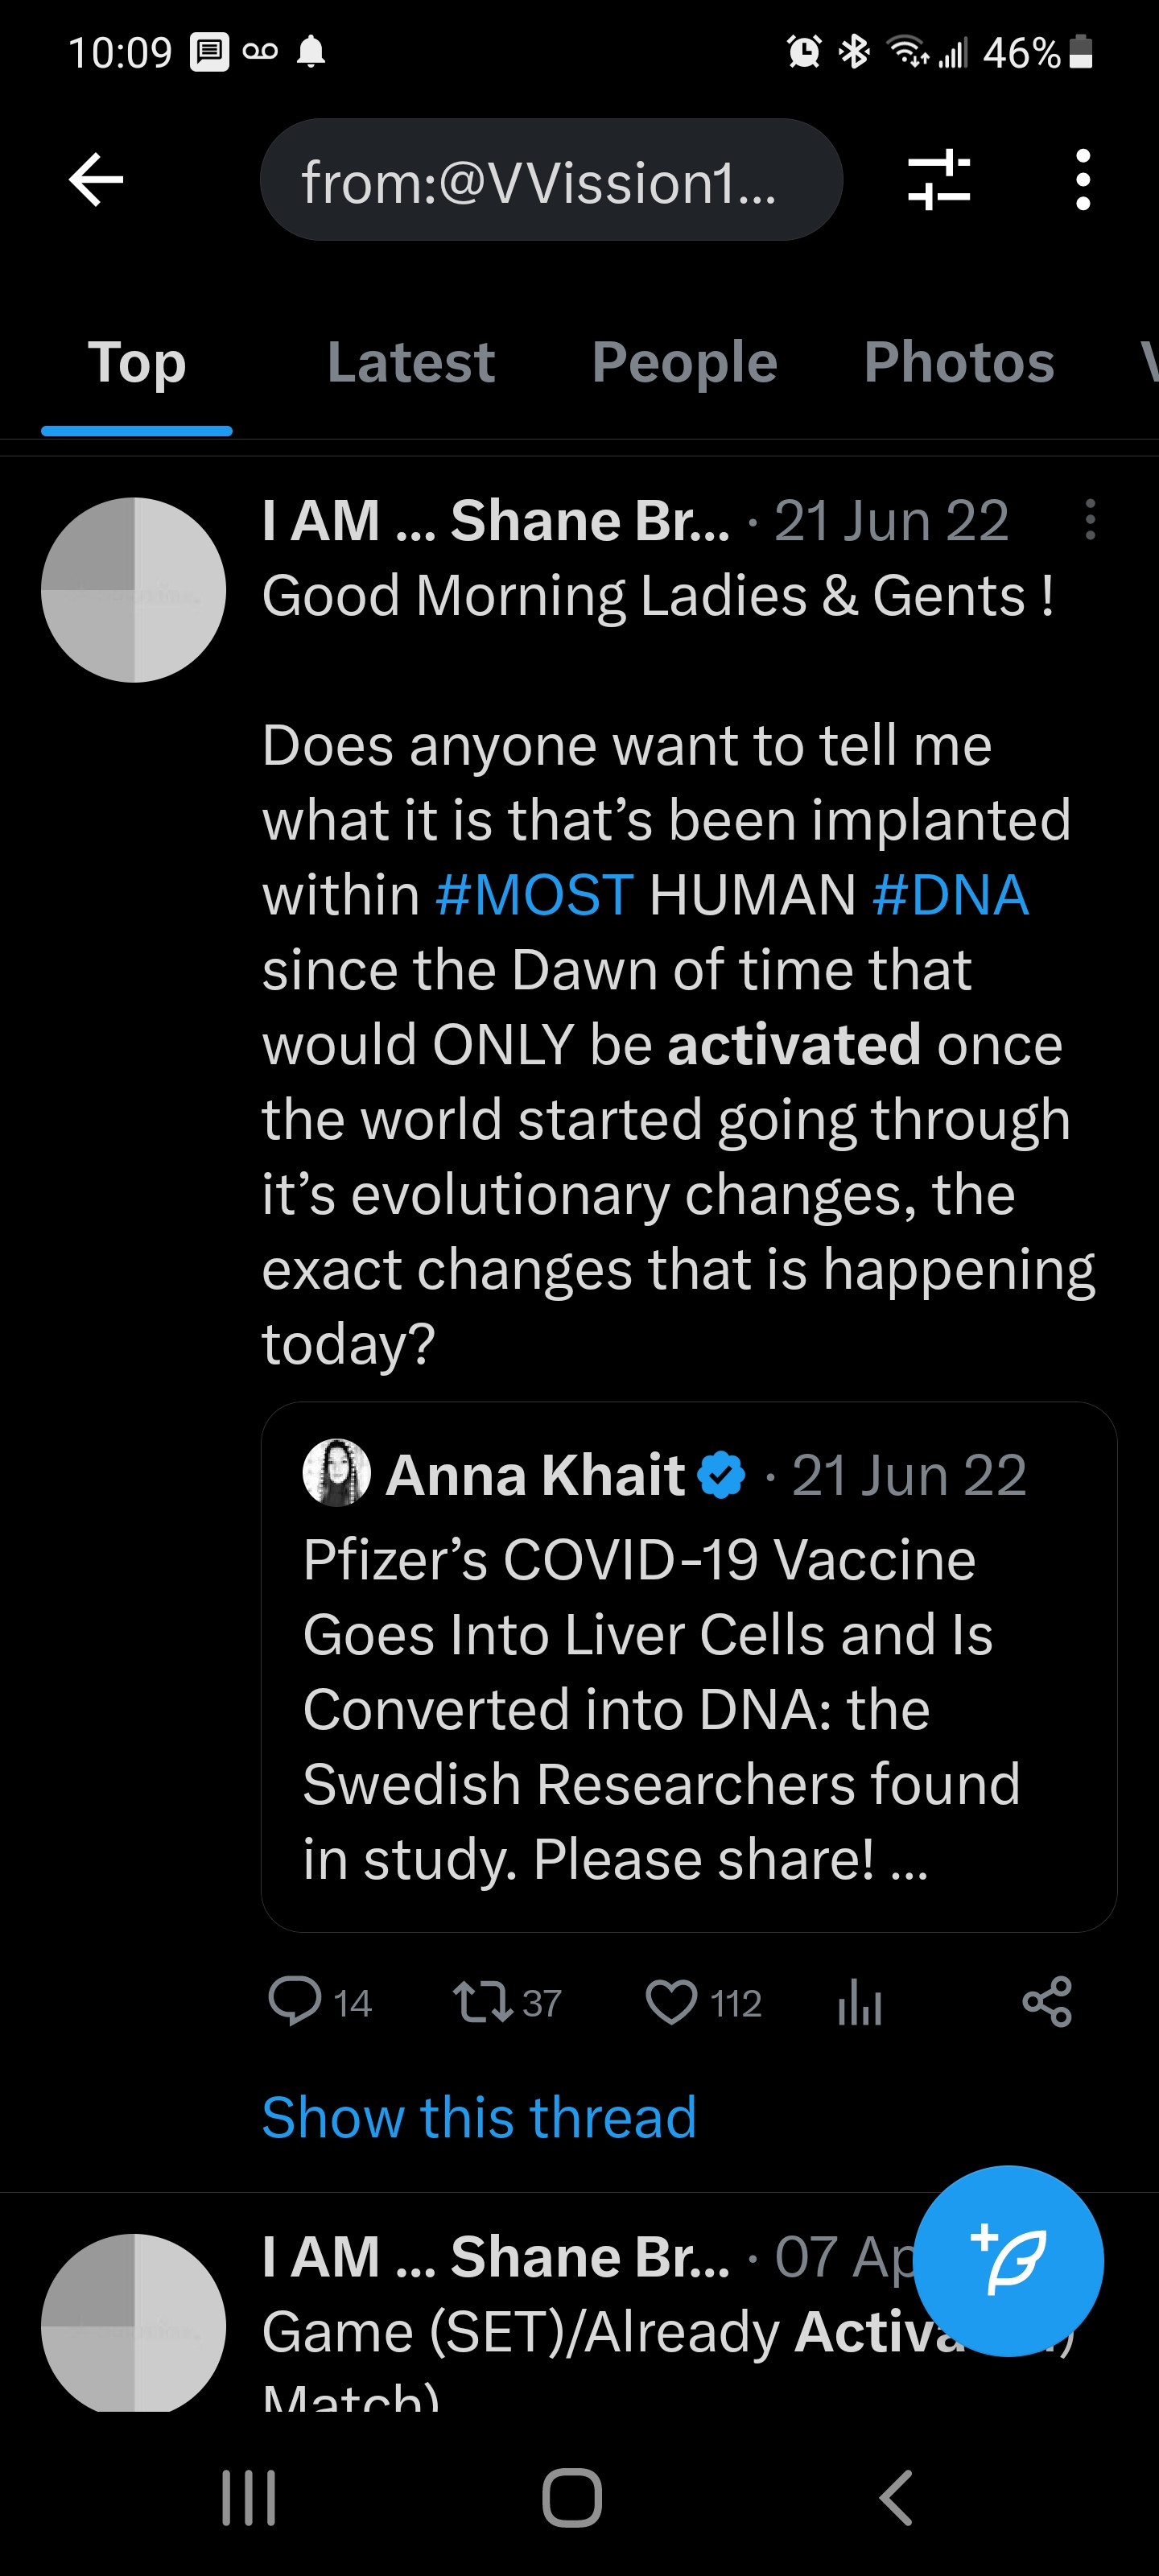Open search filters slider icon
Image resolution: width=1159 pixels, height=2576 pixels.
tap(938, 180)
